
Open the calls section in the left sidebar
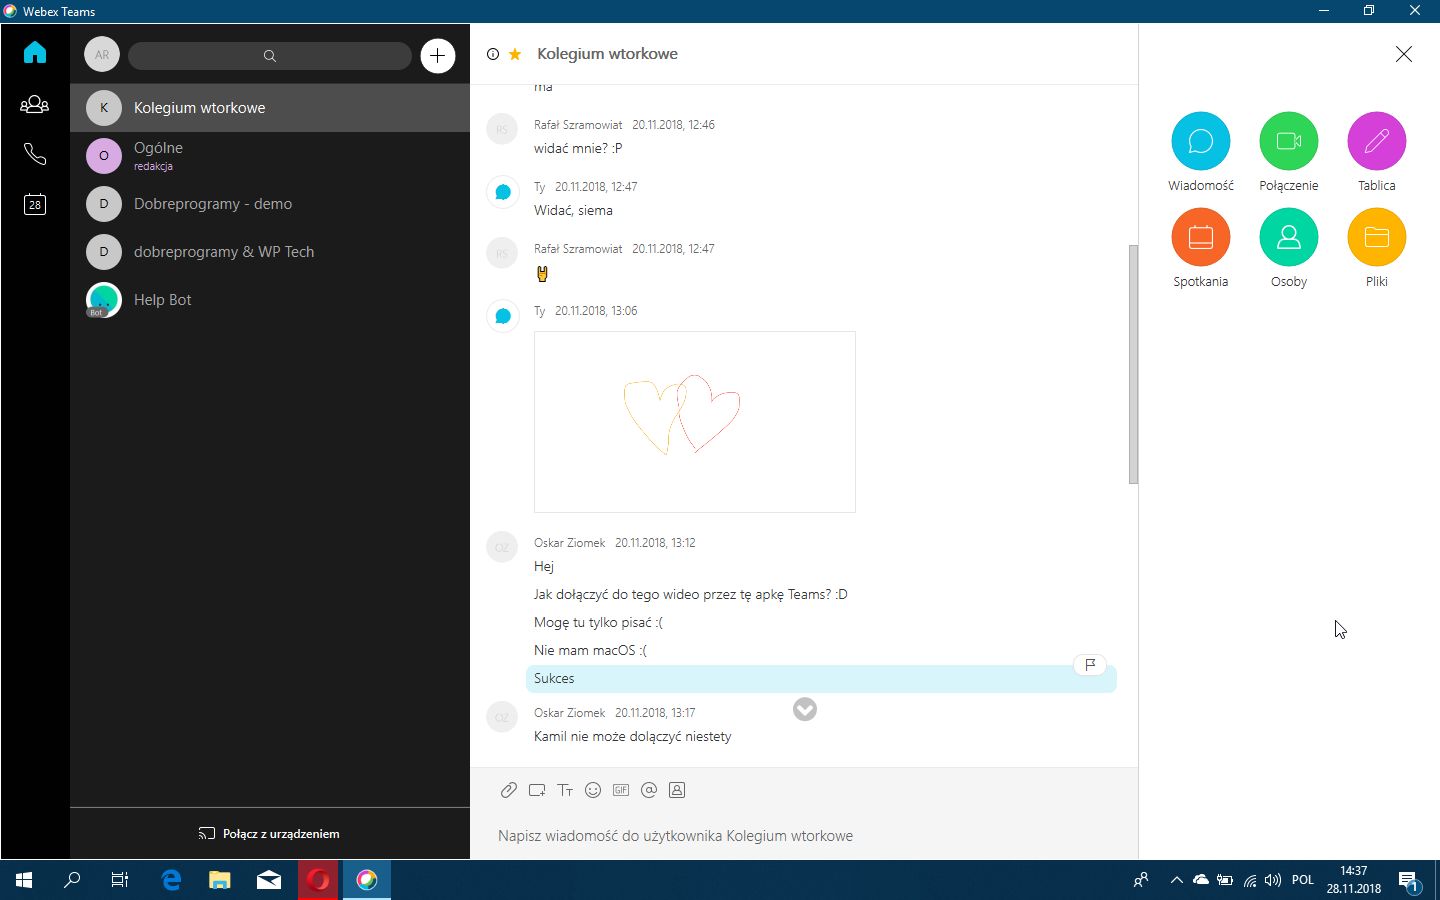click(35, 154)
